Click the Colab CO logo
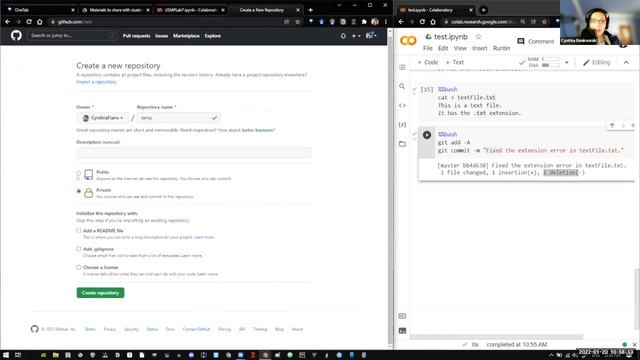Viewport: 640px width, 360px height. coord(408,40)
